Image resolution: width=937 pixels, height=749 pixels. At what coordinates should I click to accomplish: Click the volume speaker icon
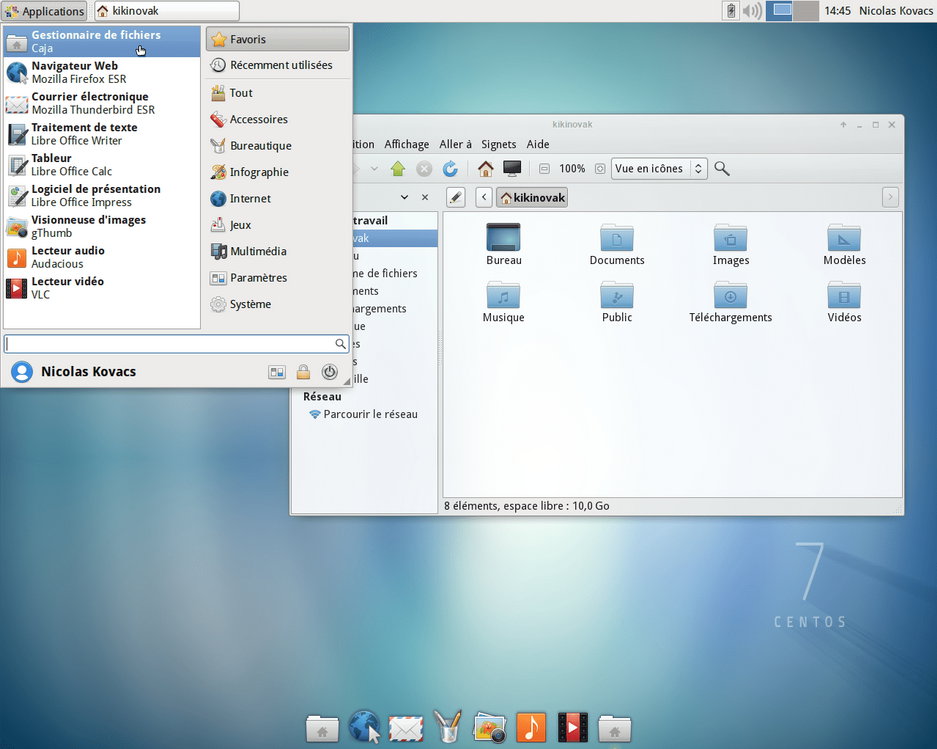[x=751, y=11]
